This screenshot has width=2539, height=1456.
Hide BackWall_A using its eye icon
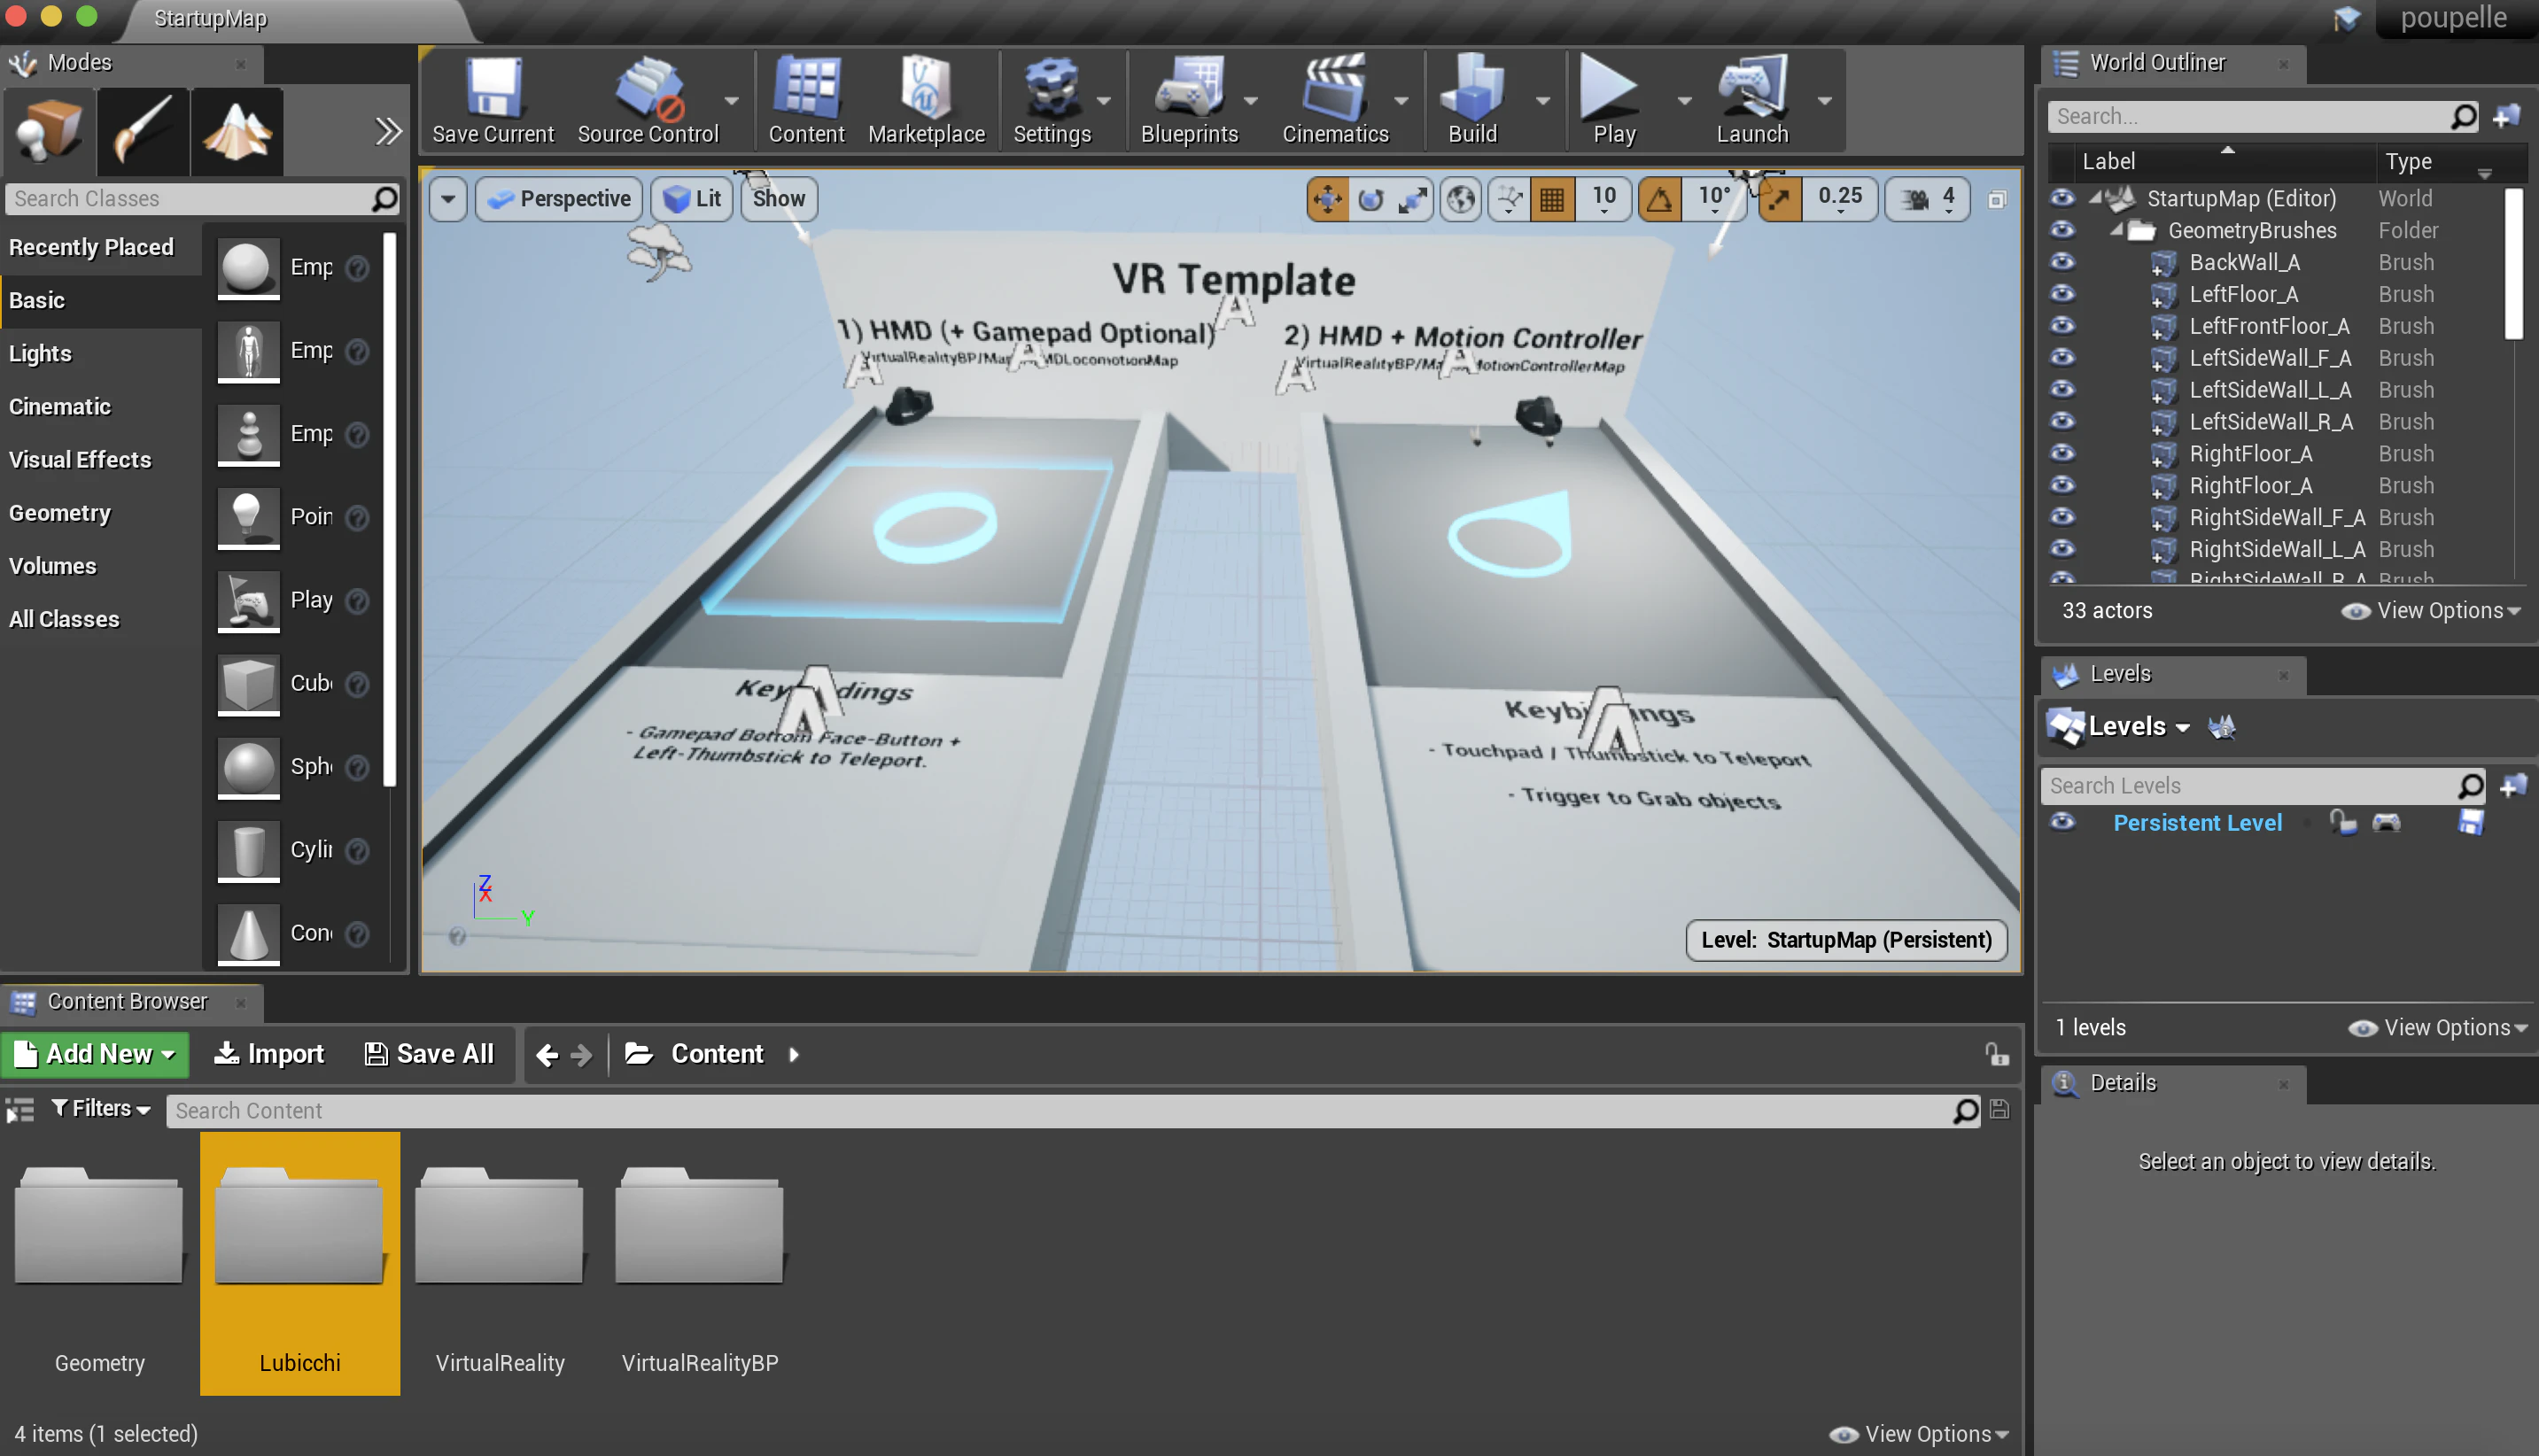pos(2062,262)
